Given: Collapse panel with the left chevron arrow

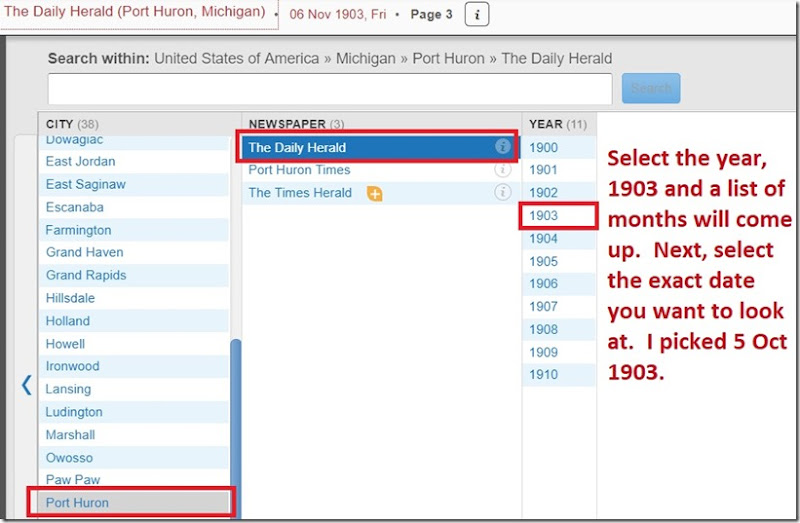Looking at the screenshot, I should (27, 385).
